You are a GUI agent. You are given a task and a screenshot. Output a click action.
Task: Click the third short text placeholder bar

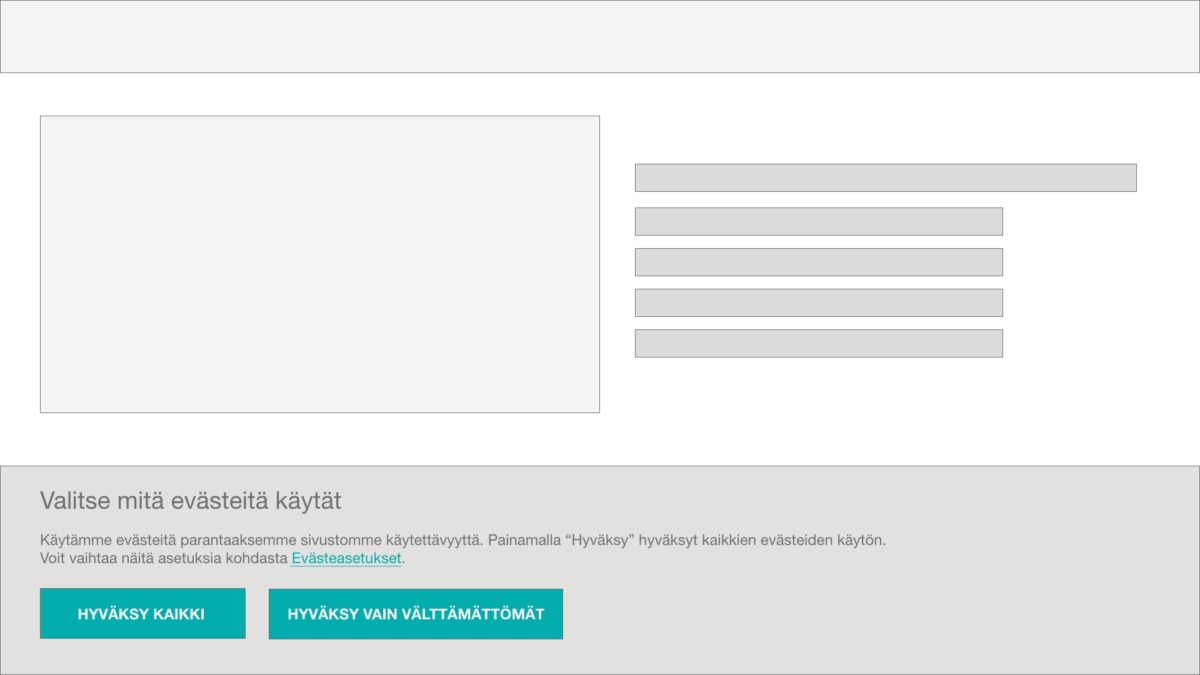pos(818,303)
